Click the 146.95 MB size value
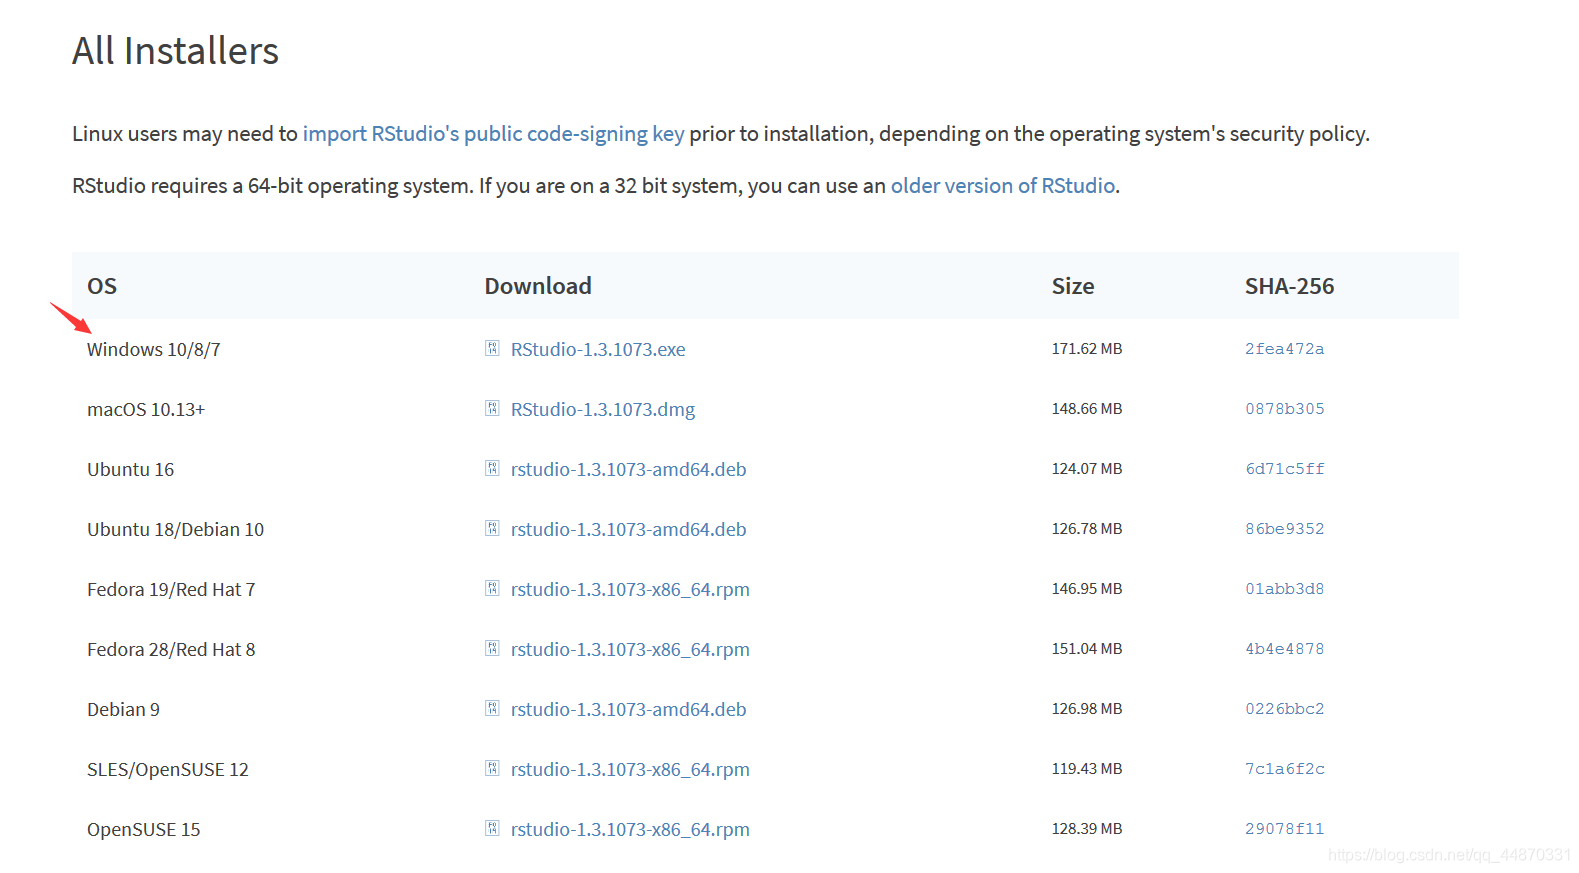The width and height of the screenshot is (1579, 873). (1087, 589)
